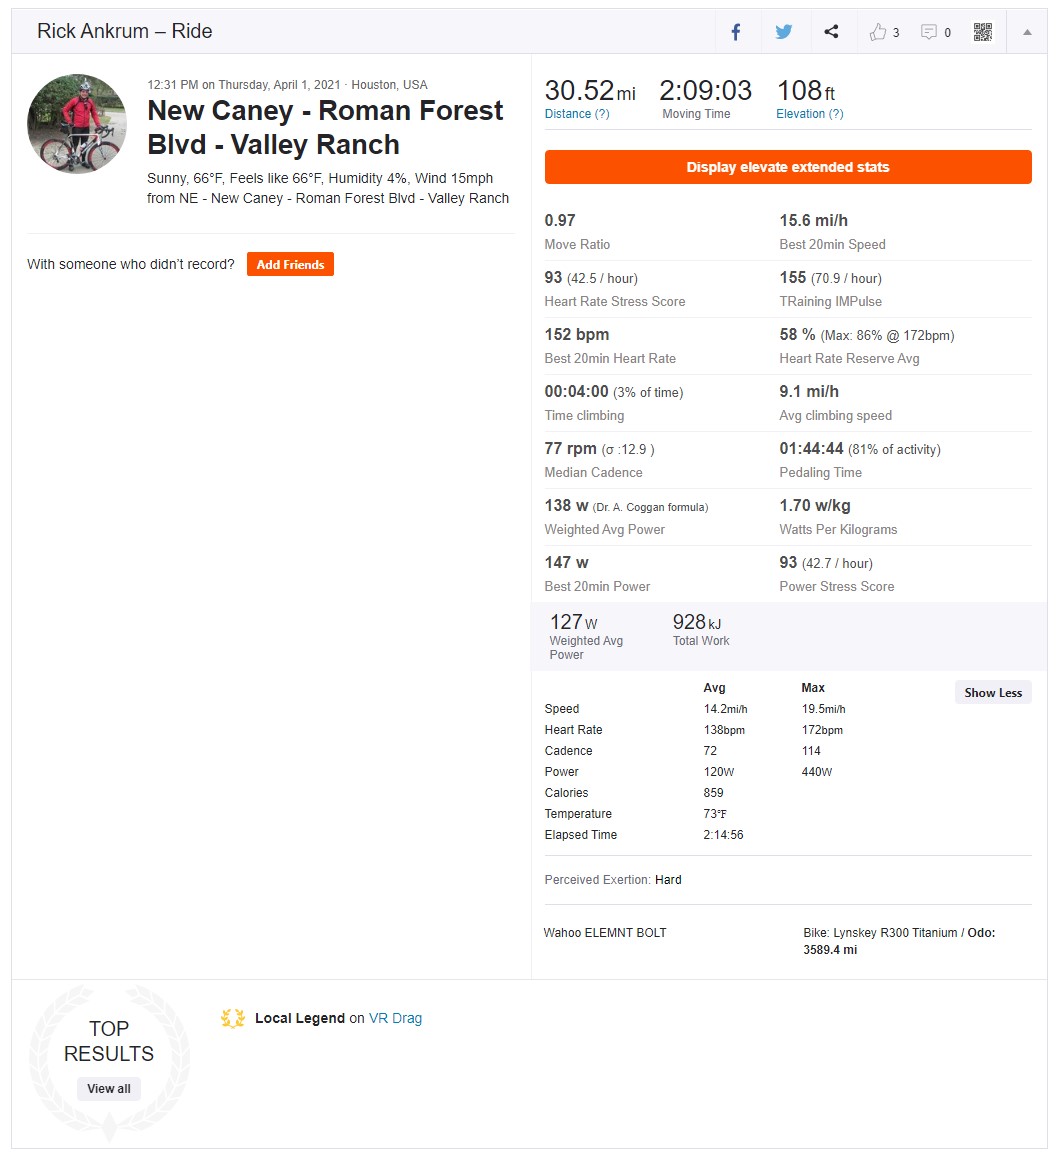Click the Rick Ankrum – Ride header title
This screenshot has width=1056, height=1157.
[125, 31]
